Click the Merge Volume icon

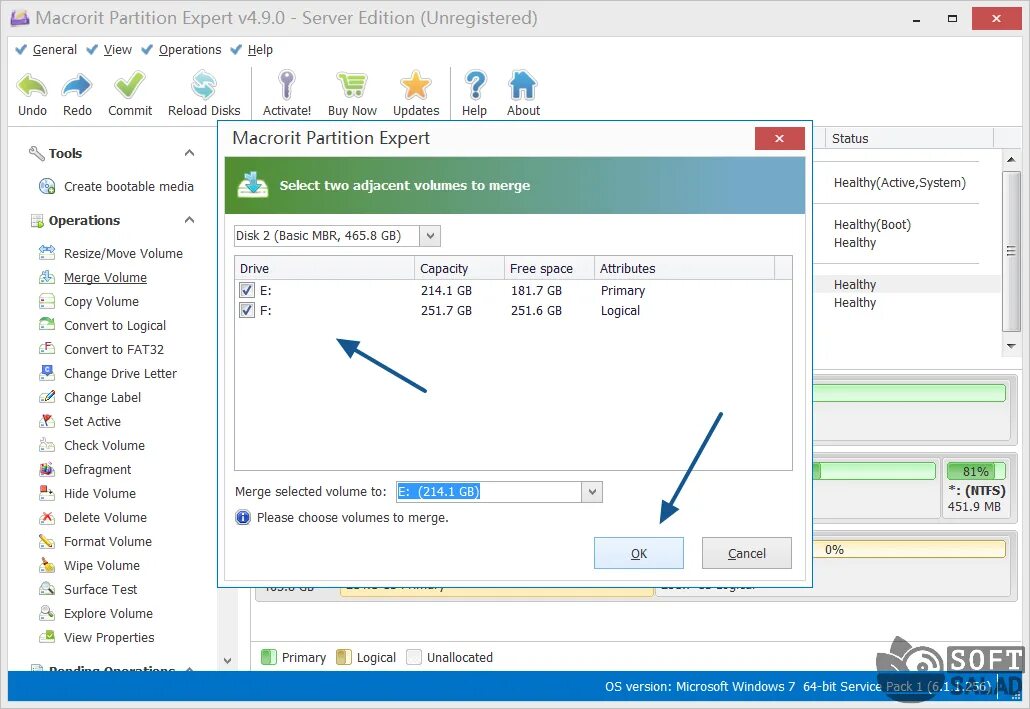click(47, 277)
